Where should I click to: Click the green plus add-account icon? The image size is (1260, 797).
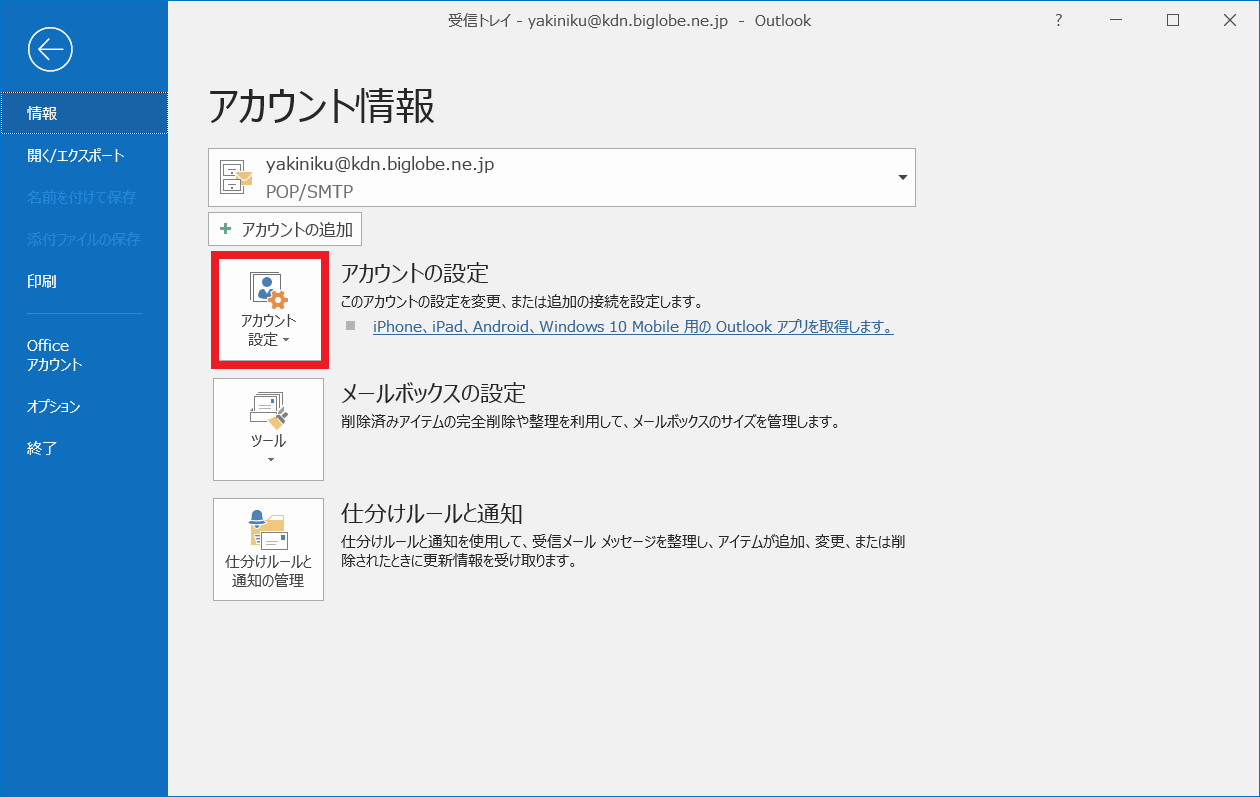coord(225,229)
